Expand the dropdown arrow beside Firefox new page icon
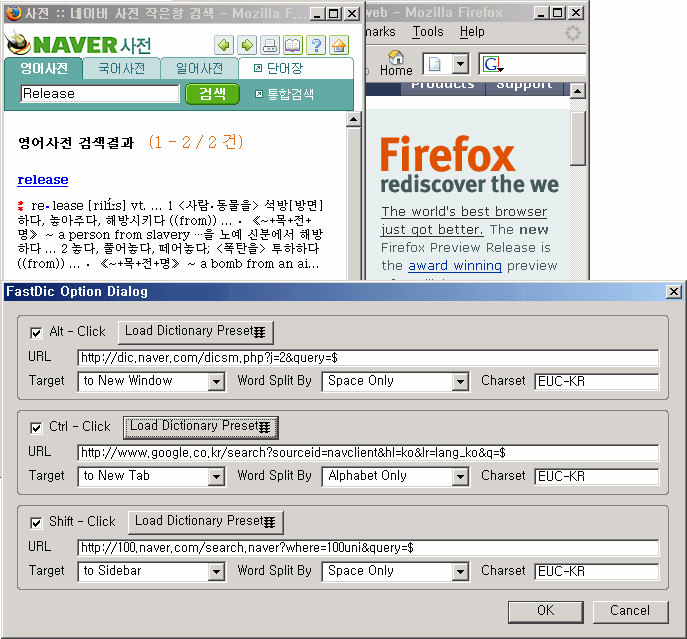The image size is (687, 639). [460, 64]
